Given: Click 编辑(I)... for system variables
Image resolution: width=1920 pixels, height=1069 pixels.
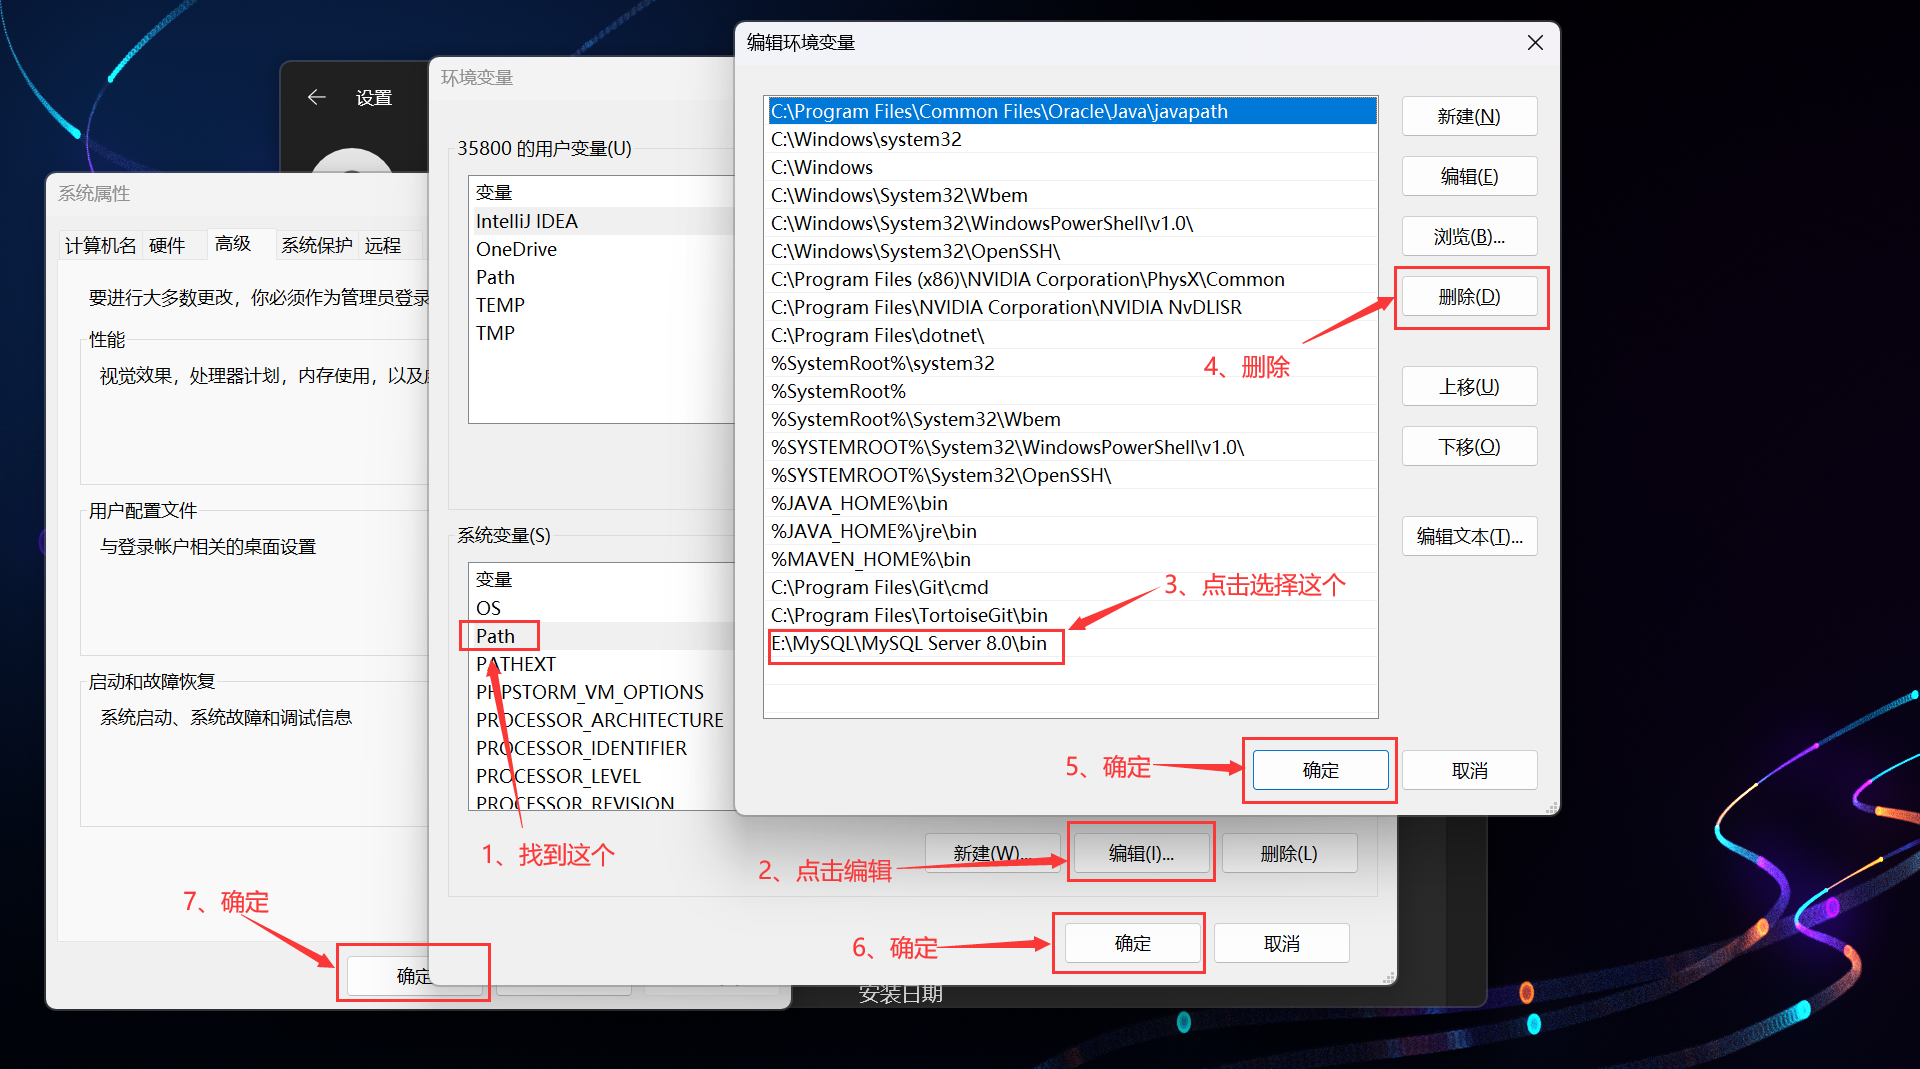Looking at the screenshot, I should (1141, 853).
